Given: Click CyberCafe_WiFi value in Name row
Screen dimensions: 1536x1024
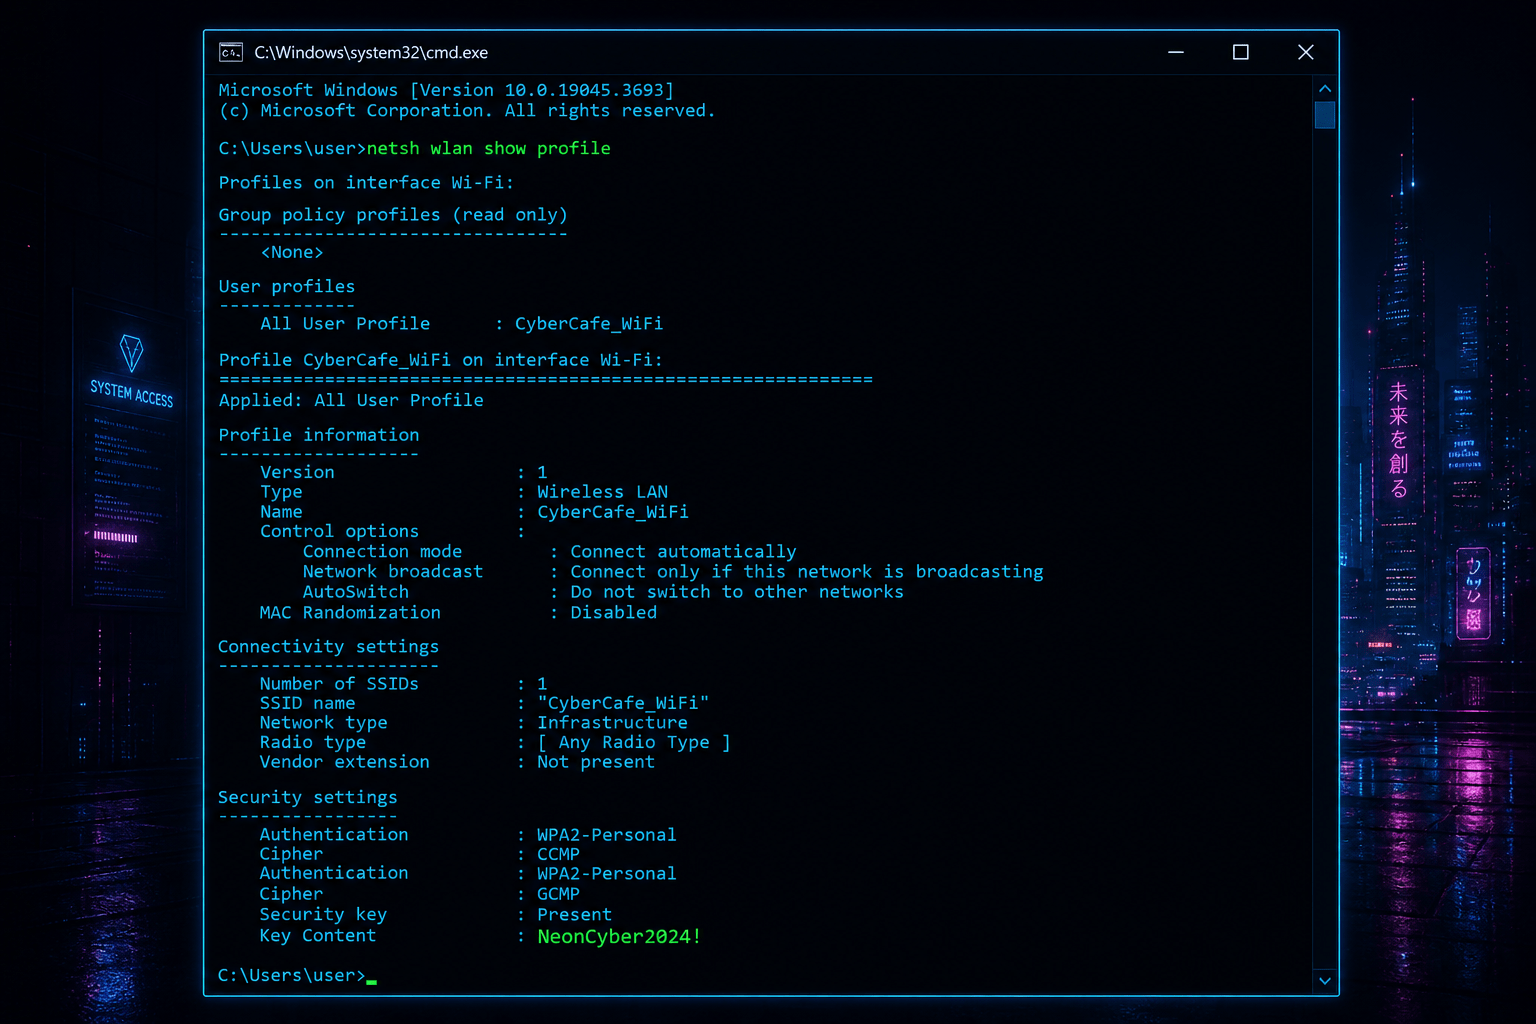Looking at the screenshot, I should click(x=613, y=512).
